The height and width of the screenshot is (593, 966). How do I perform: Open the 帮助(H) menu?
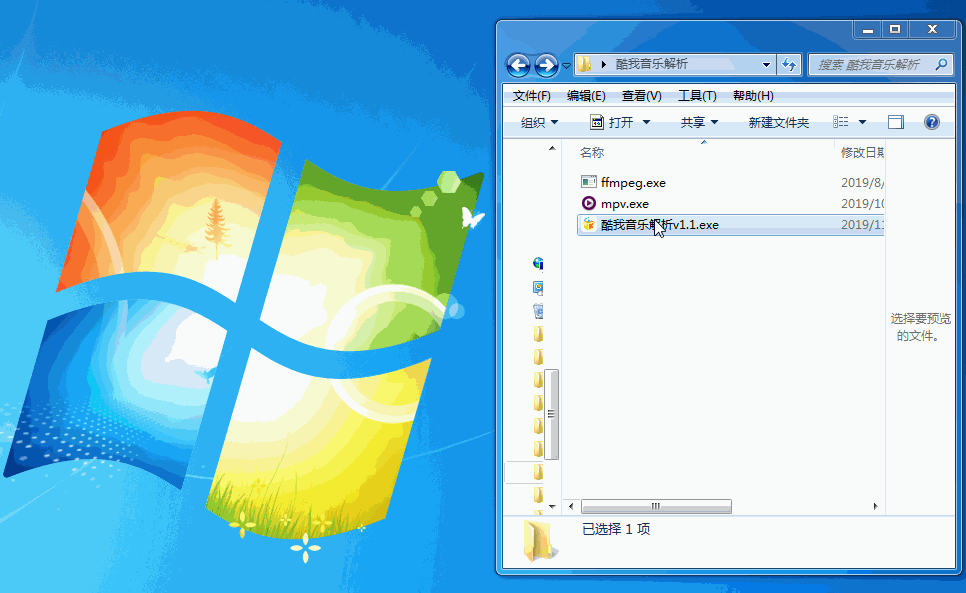[x=753, y=95]
